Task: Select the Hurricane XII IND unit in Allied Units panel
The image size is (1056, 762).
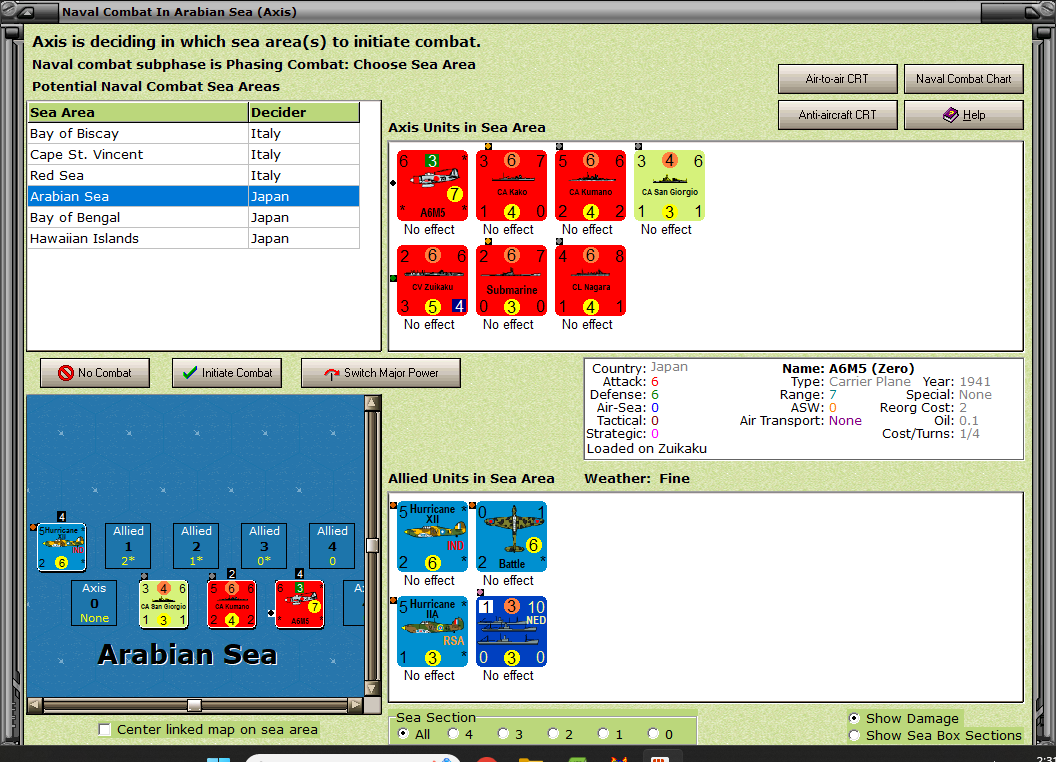Action: pos(432,536)
